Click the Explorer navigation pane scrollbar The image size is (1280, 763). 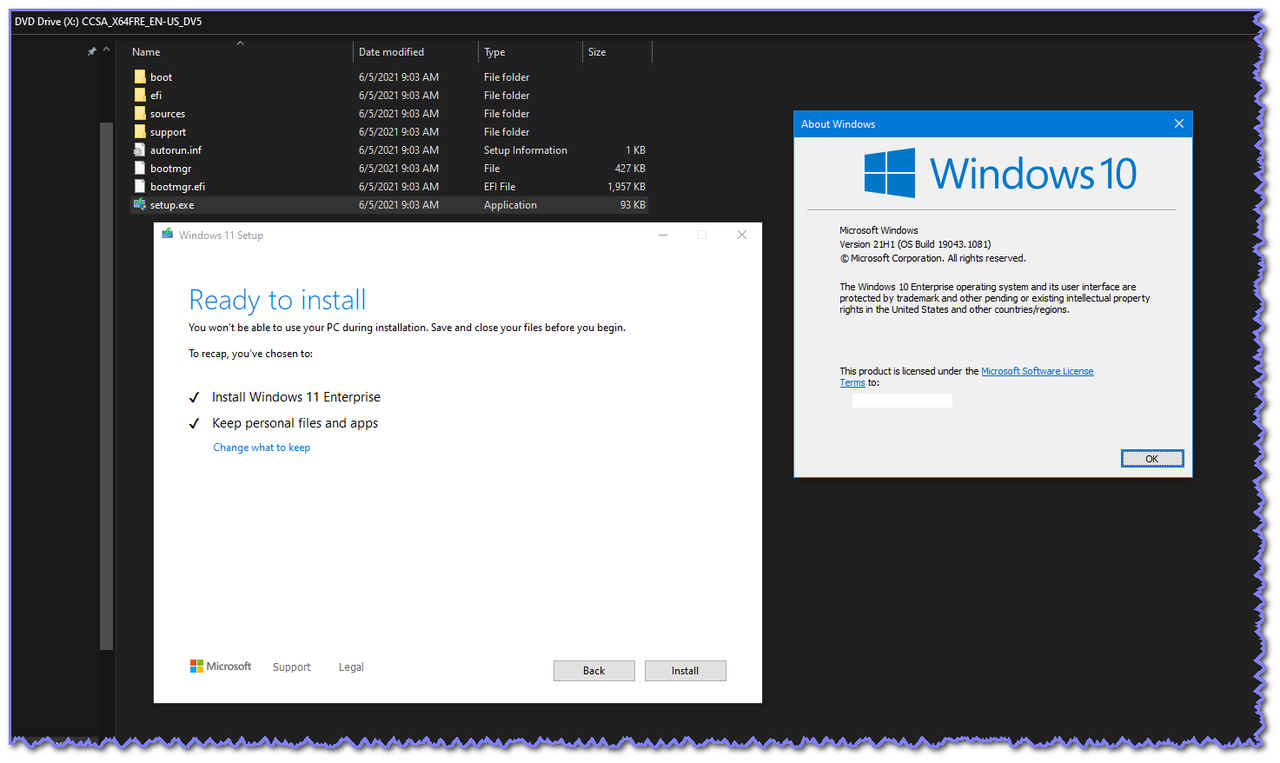point(106,385)
